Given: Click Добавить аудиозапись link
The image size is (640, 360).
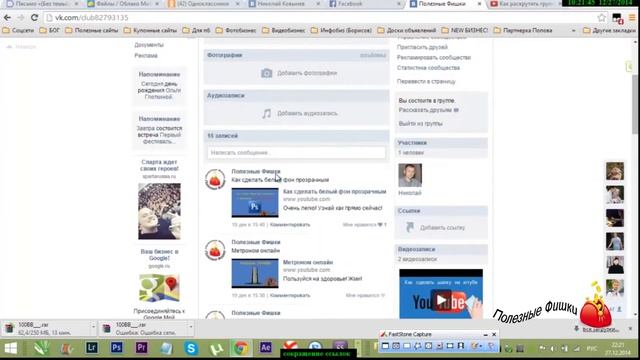Looking at the screenshot, I should (307, 113).
